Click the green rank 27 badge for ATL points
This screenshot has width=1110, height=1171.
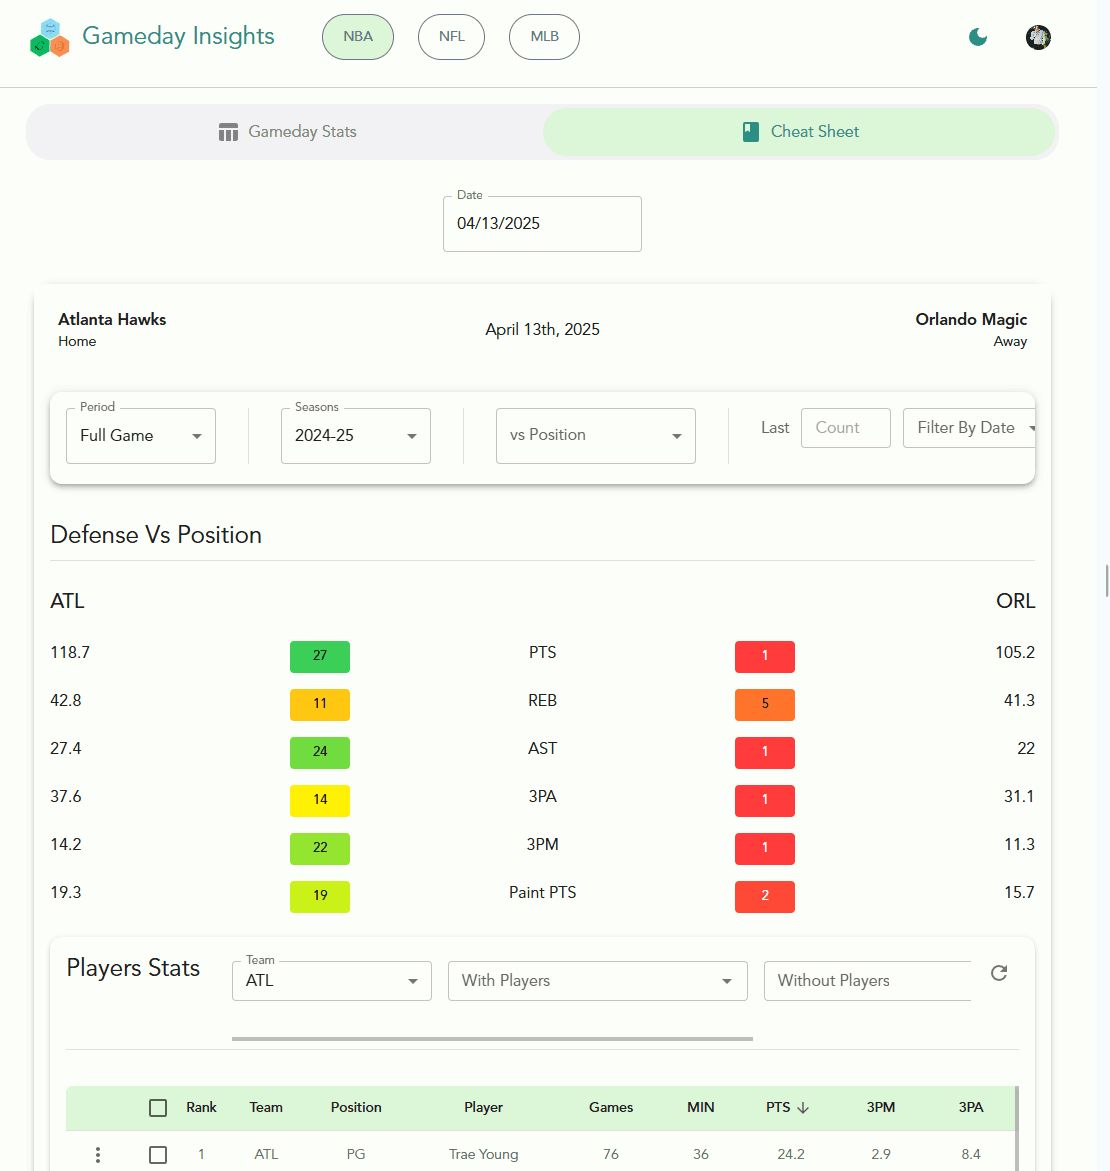pos(319,656)
